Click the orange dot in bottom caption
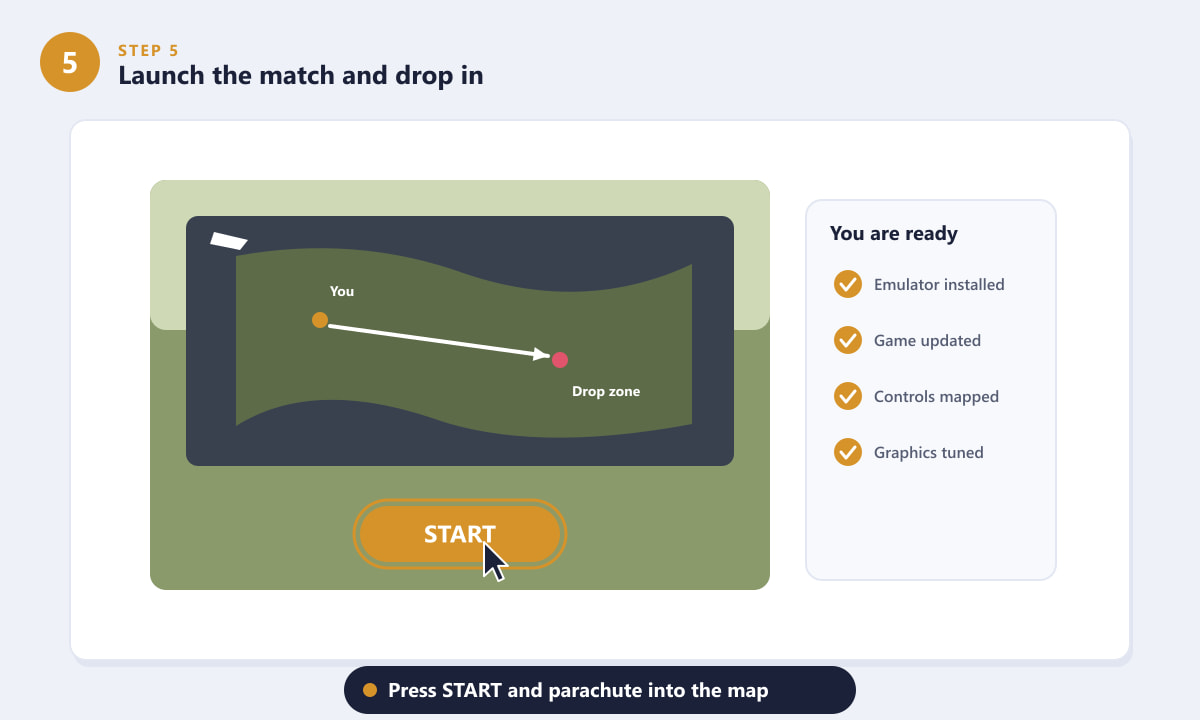Screen dimensions: 1200x720 (370, 690)
